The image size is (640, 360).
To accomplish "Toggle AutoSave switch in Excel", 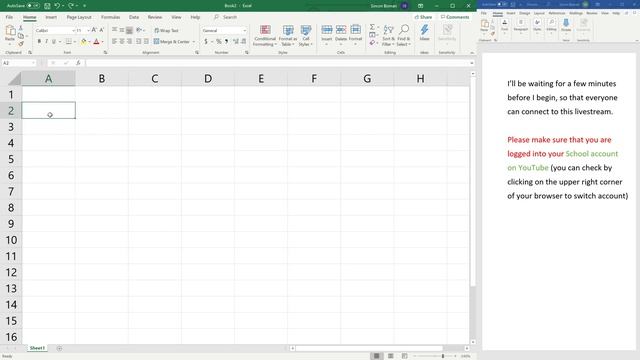I will tap(34, 6).
